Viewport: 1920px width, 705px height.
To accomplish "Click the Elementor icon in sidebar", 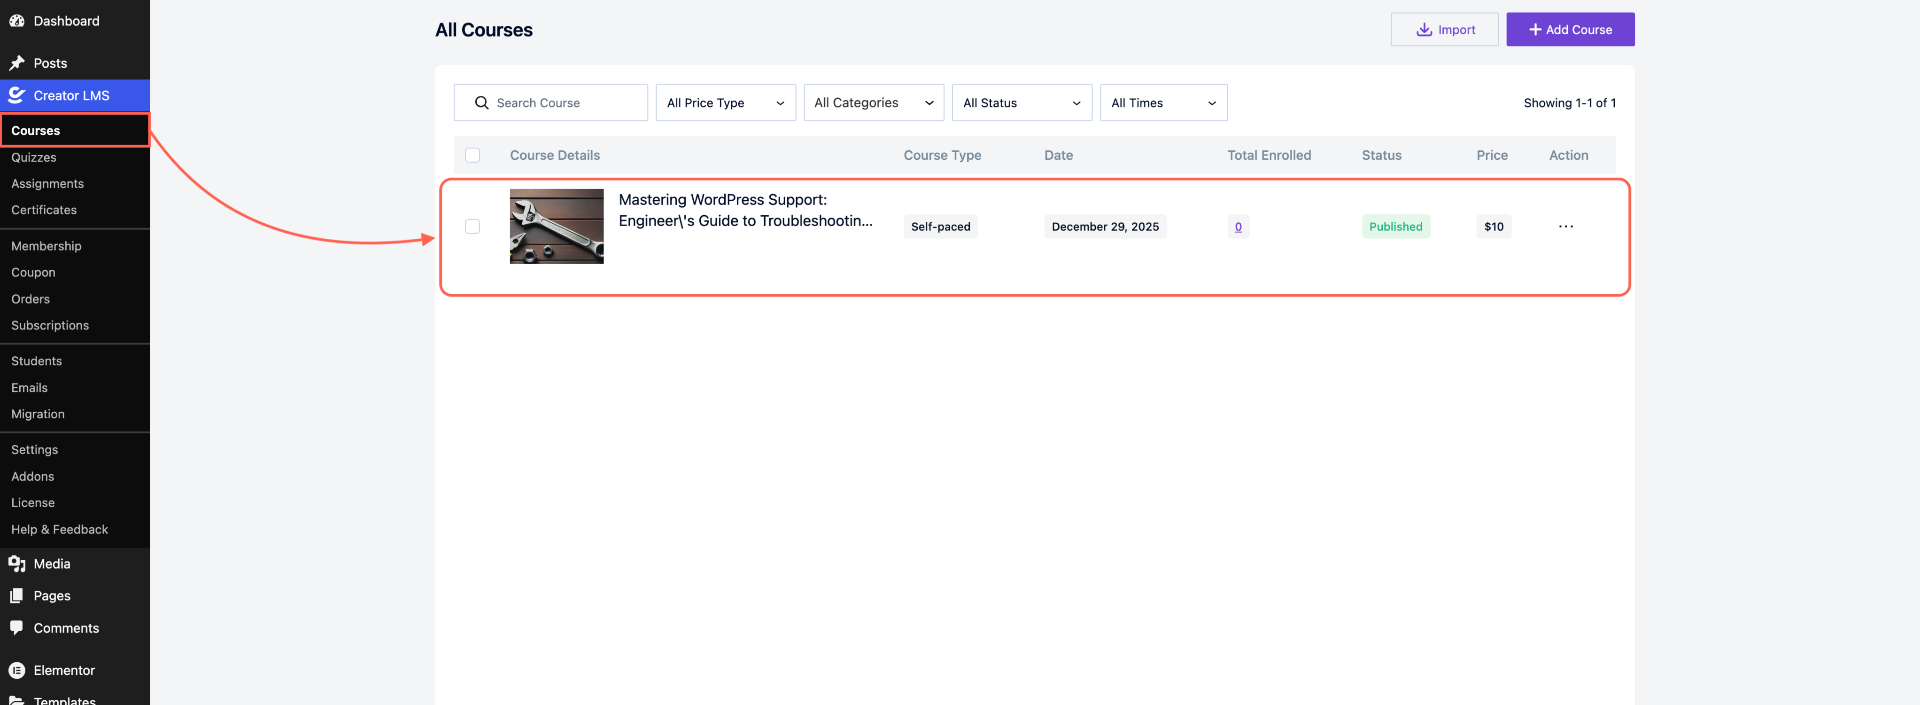I will point(17,671).
